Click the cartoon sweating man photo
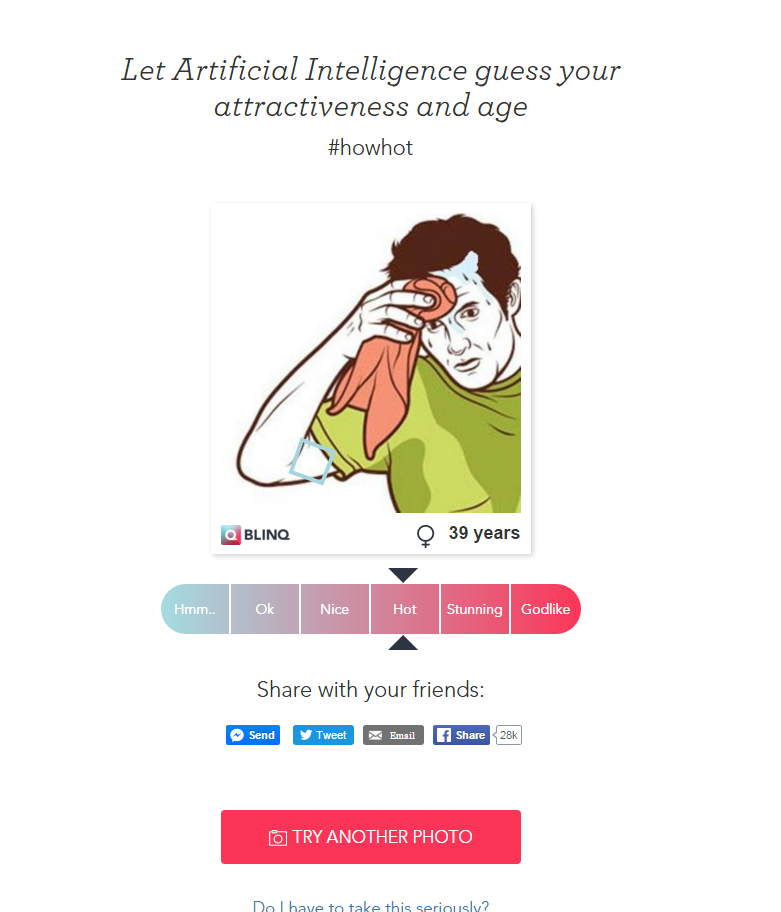The height and width of the screenshot is (912, 781). coord(371,358)
